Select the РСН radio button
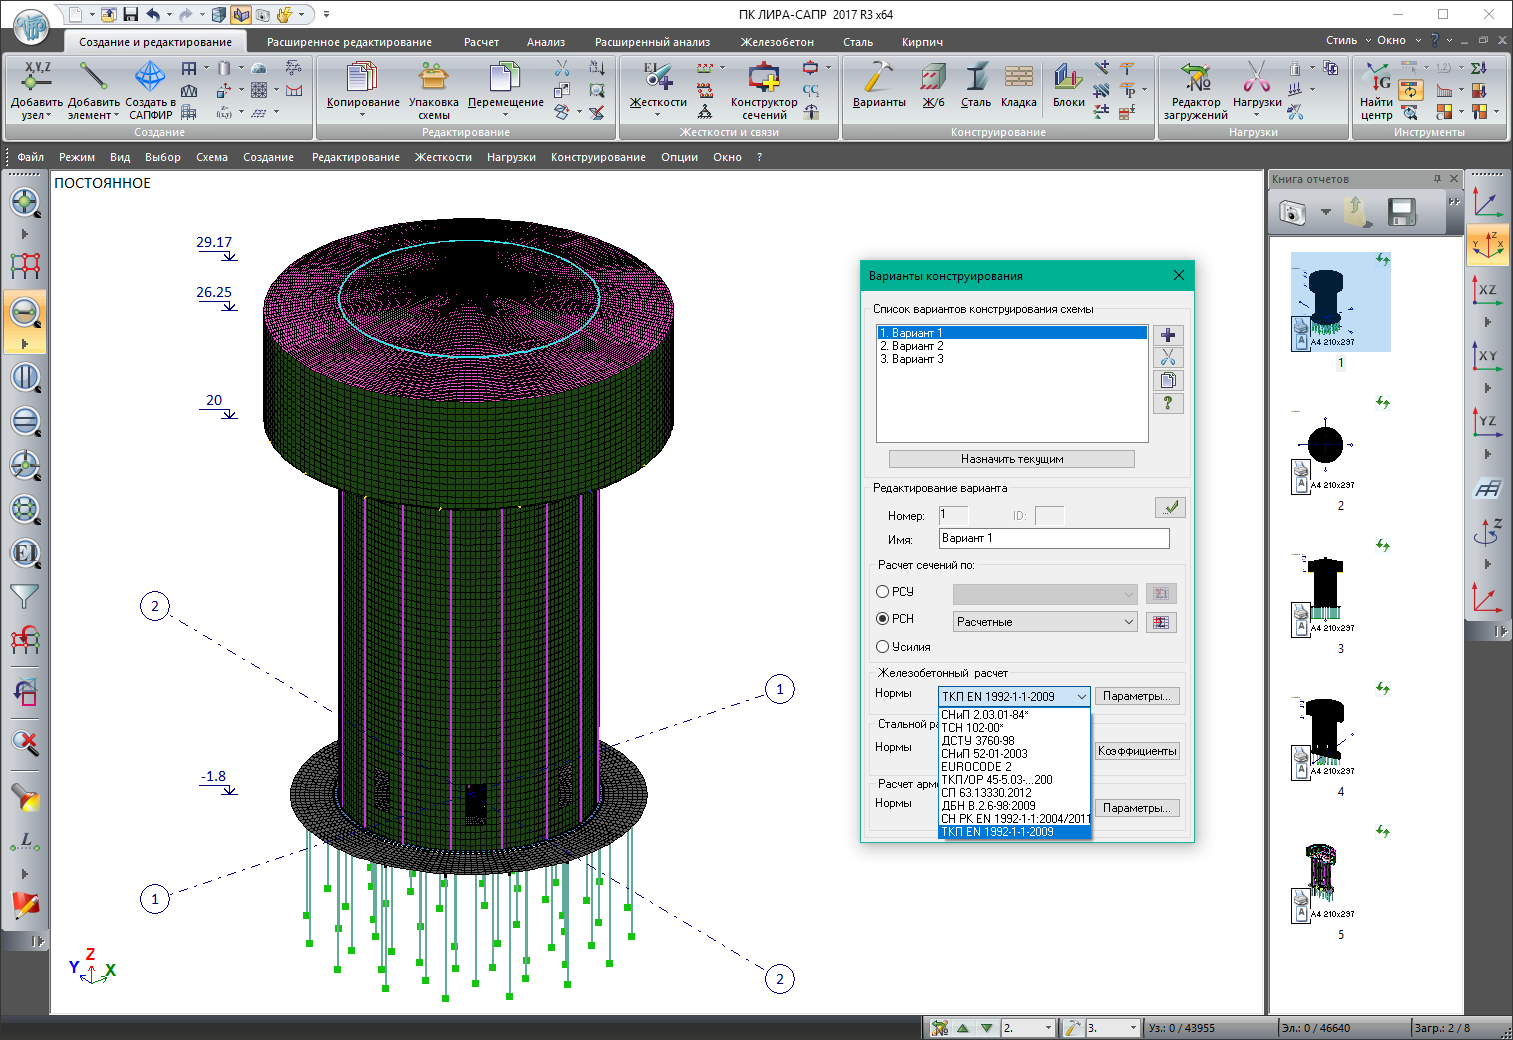Image resolution: width=1513 pixels, height=1040 pixels. click(x=883, y=619)
